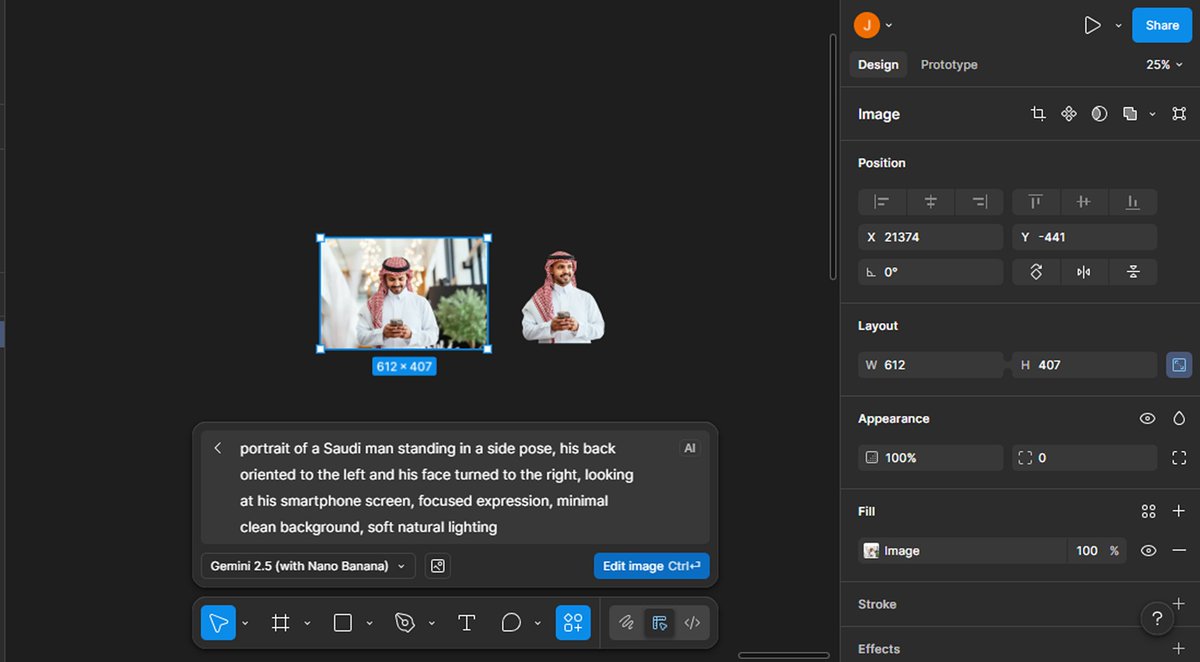Toggle fill visibility eye icon

tap(1148, 551)
